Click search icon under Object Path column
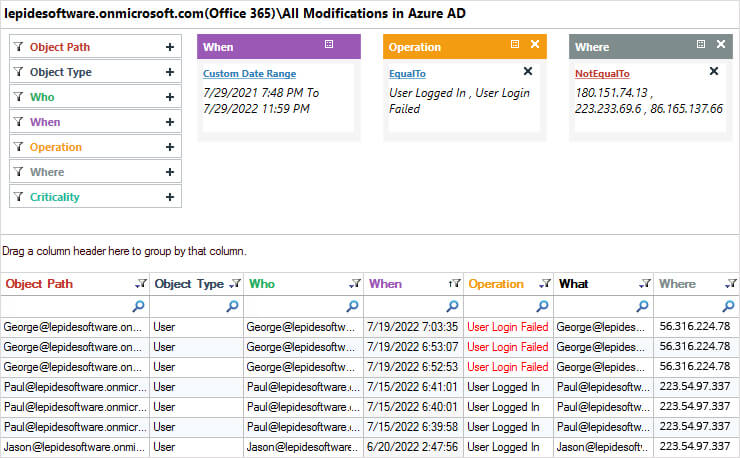 click(x=138, y=306)
